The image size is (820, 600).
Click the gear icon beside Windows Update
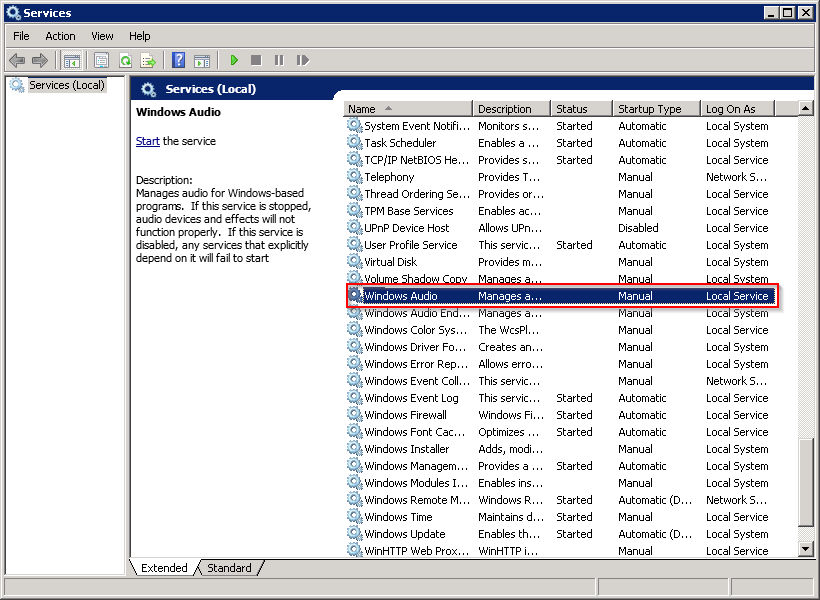(355, 533)
